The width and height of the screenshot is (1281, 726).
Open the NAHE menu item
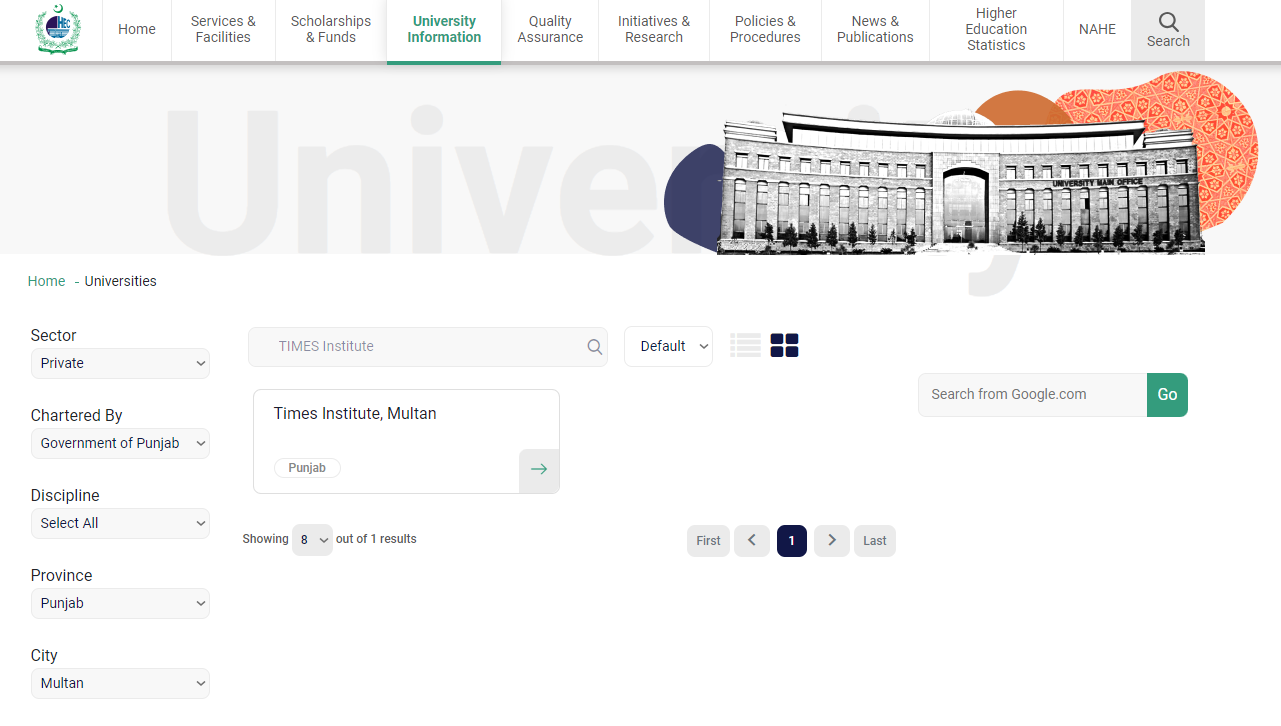click(x=1097, y=30)
